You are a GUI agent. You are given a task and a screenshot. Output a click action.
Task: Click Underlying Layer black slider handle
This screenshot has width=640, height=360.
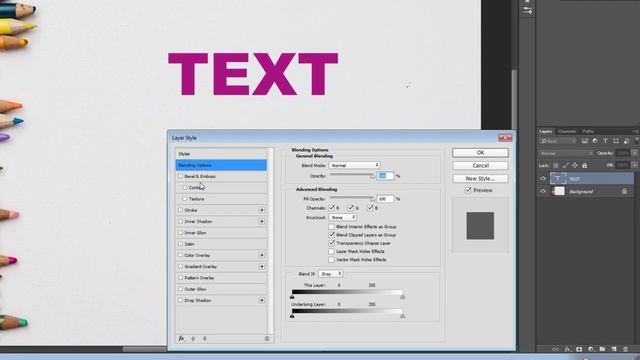coord(292,316)
